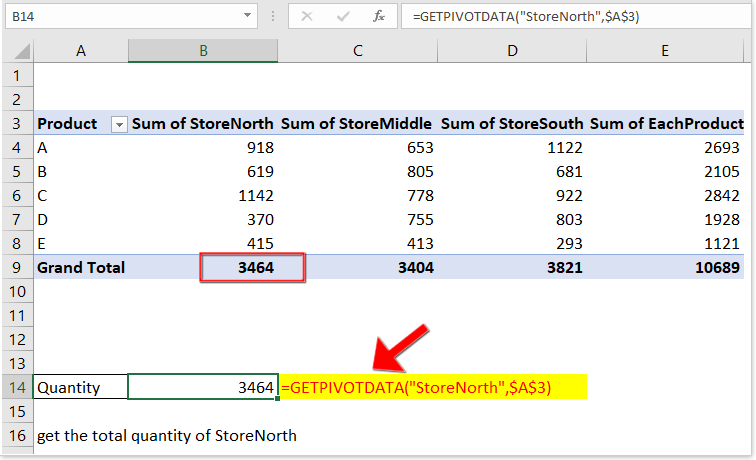Click the cell with text 'get the total quantity of StoreNorth'
Screen dimensions: 756x460
click(166, 435)
